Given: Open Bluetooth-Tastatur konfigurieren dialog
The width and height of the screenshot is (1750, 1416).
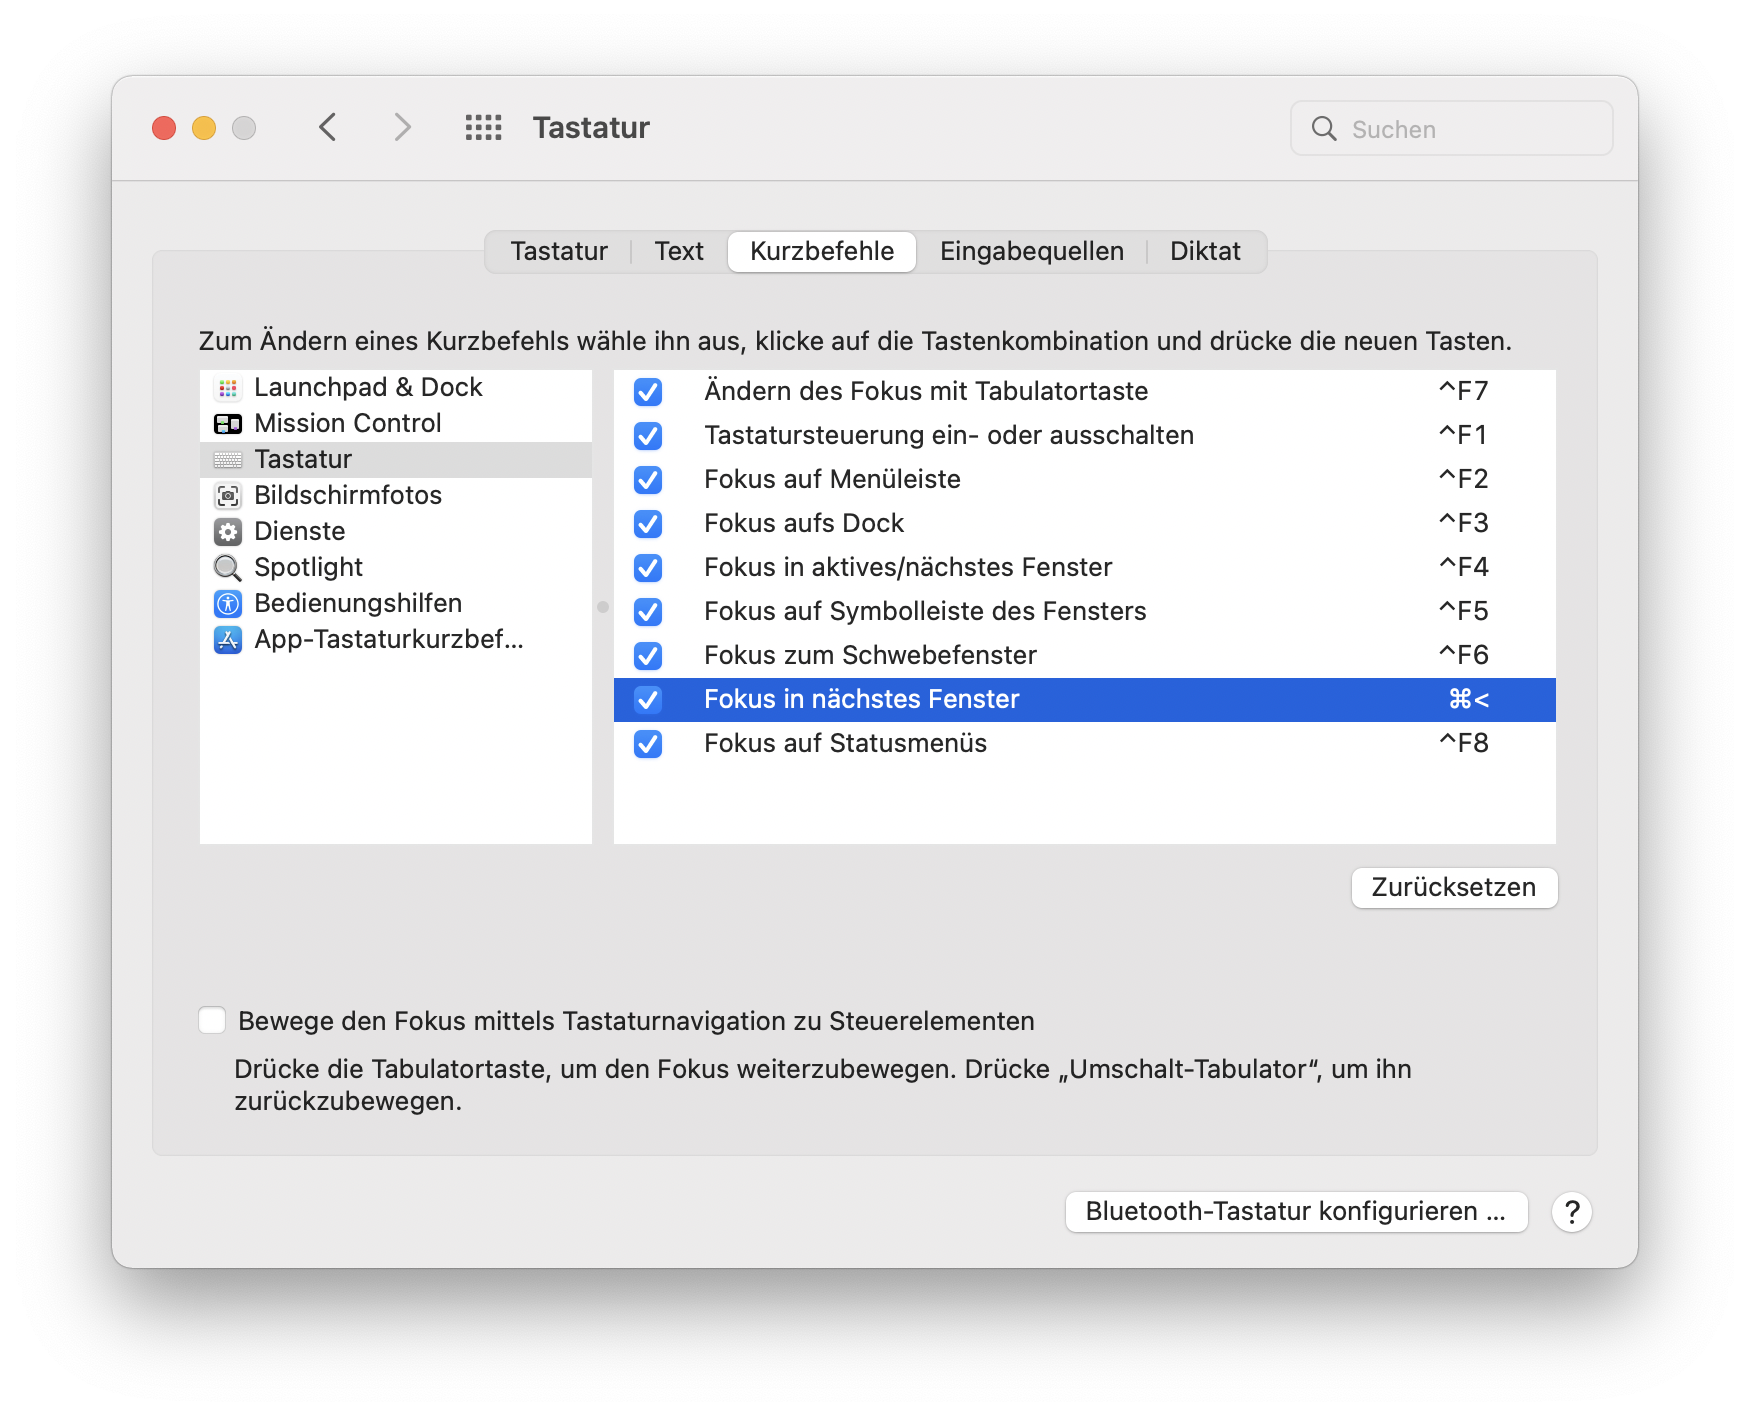Looking at the screenshot, I should pos(1295,1212).
